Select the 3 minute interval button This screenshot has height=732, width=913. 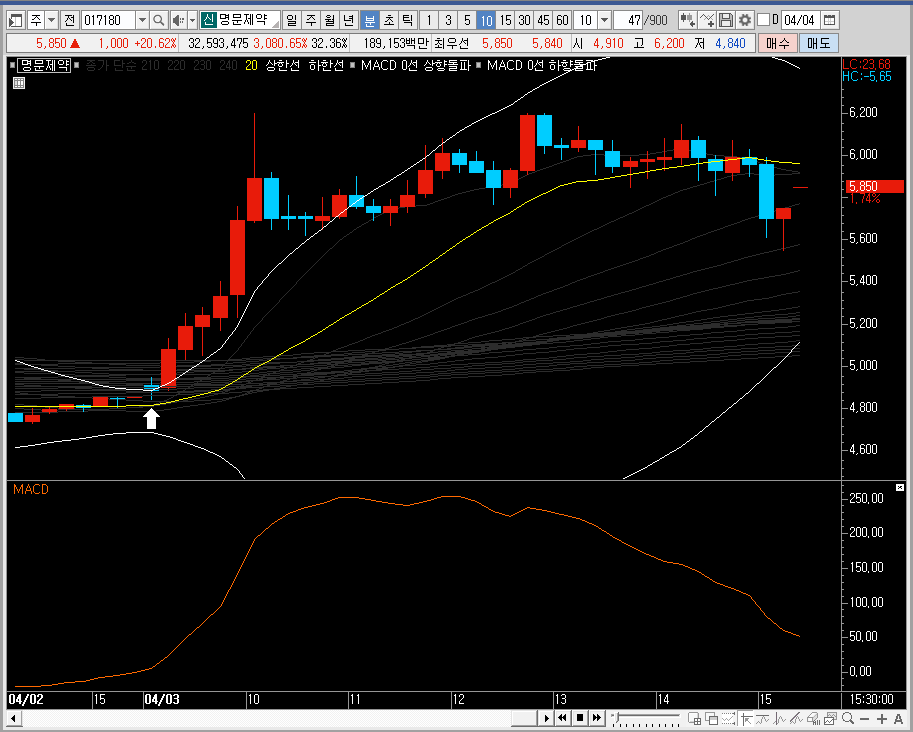(x=448, y=20)
